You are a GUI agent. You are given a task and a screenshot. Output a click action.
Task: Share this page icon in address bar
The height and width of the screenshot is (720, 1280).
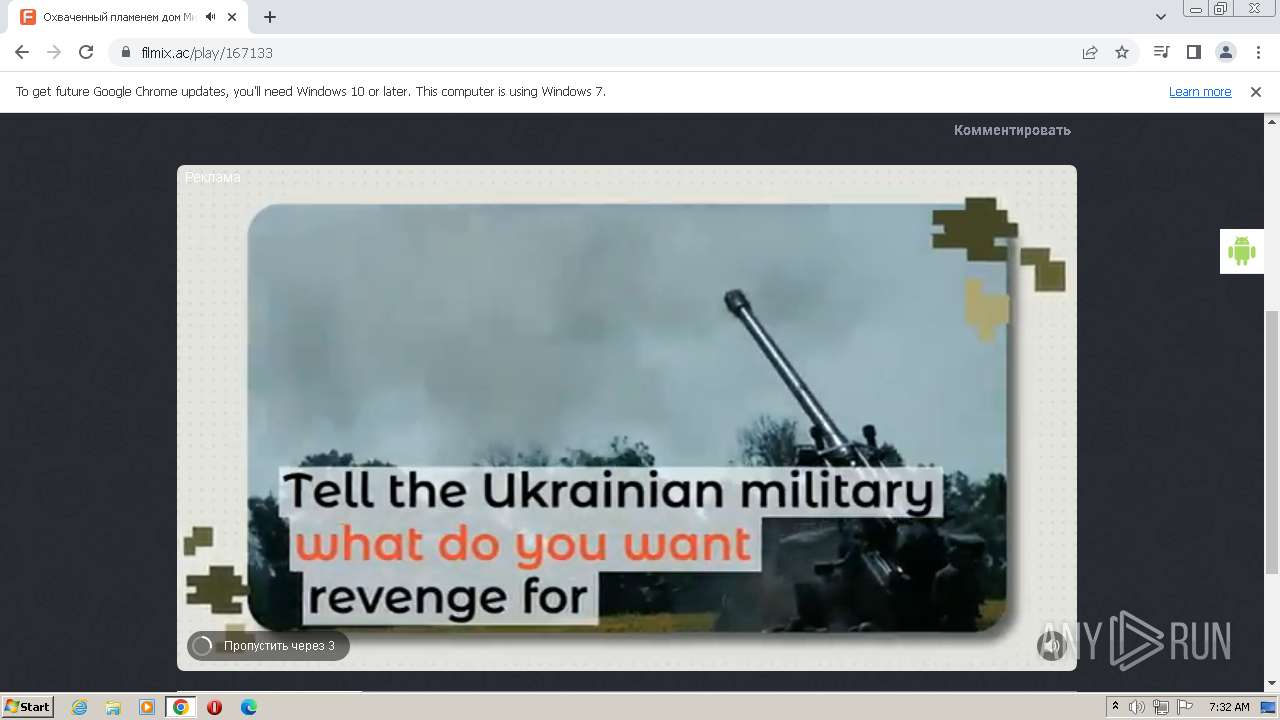1090,52
